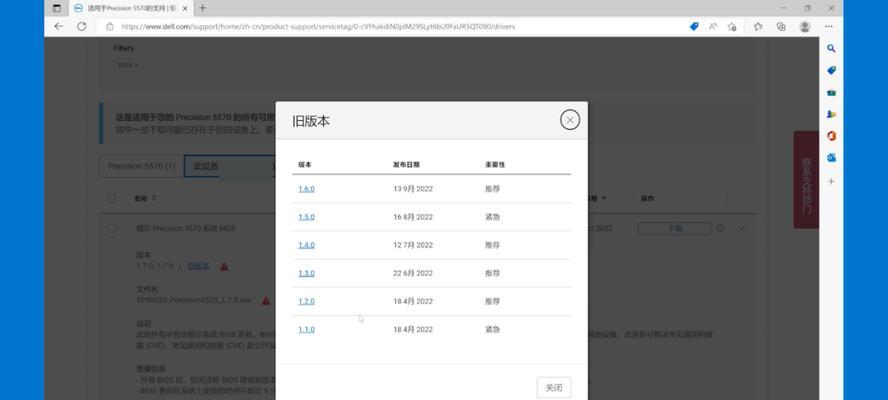This screenshot has height=400, width=888.
Task: Open BIOS version 1.1.0 link
Action: (306, 329)
